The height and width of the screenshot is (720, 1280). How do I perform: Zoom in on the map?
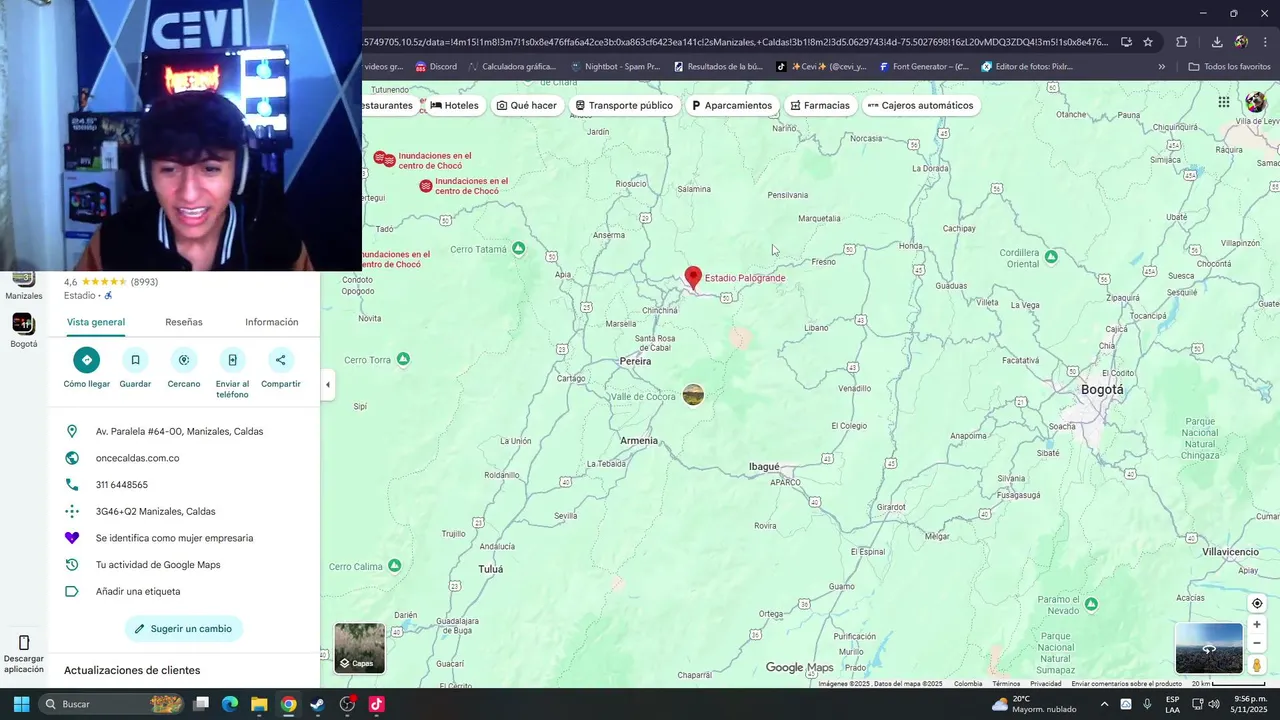[1257, 625]
